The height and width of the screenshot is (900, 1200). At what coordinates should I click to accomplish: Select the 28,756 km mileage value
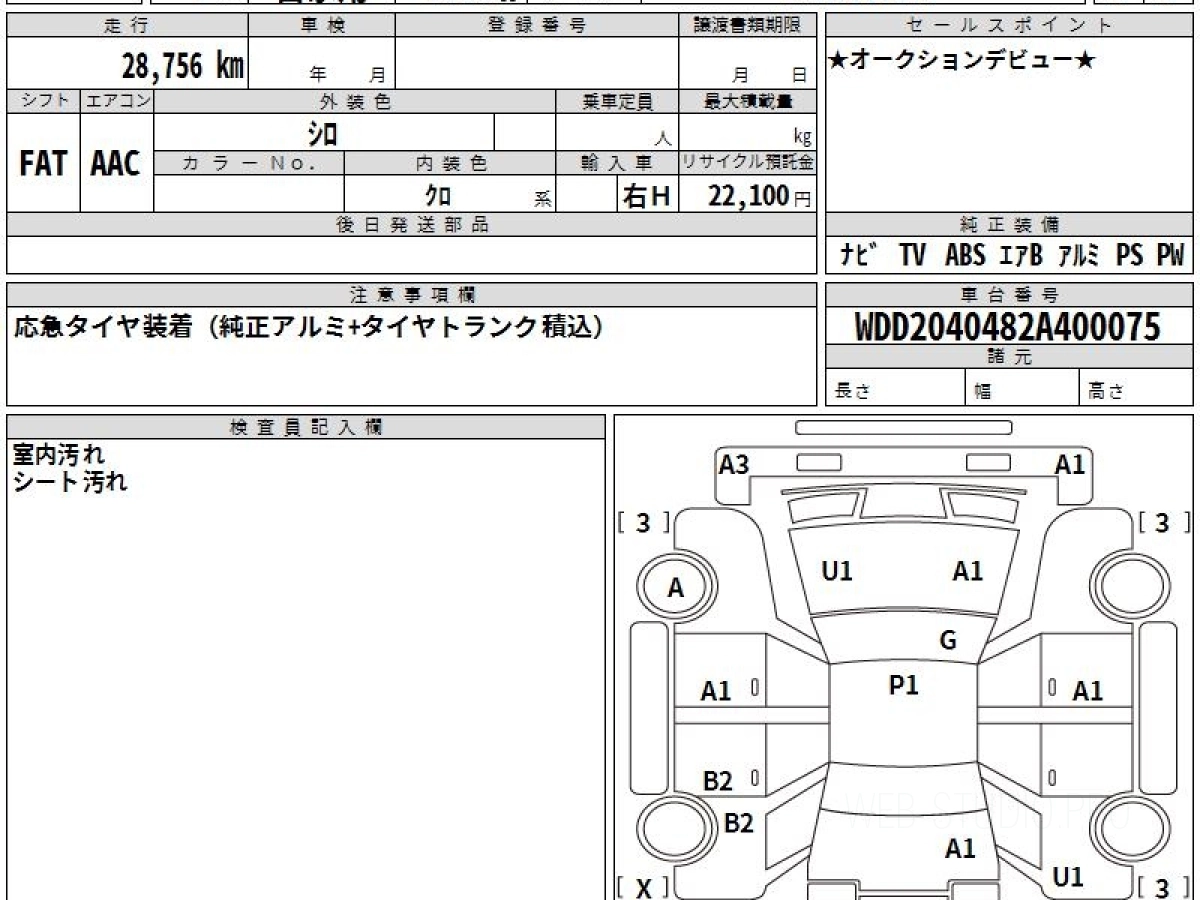pos(183,66)
